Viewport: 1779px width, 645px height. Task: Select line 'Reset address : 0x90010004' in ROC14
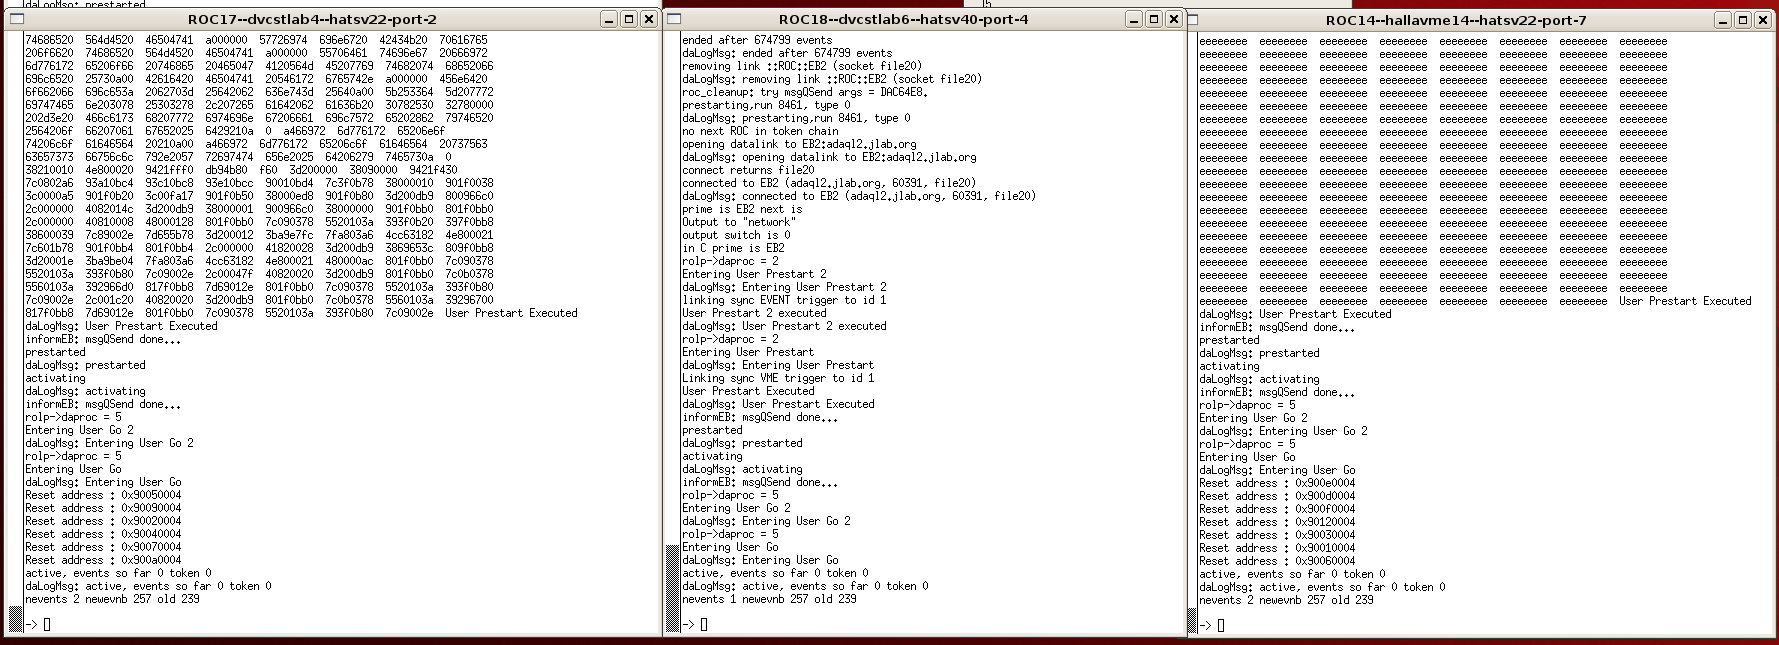1277,548
